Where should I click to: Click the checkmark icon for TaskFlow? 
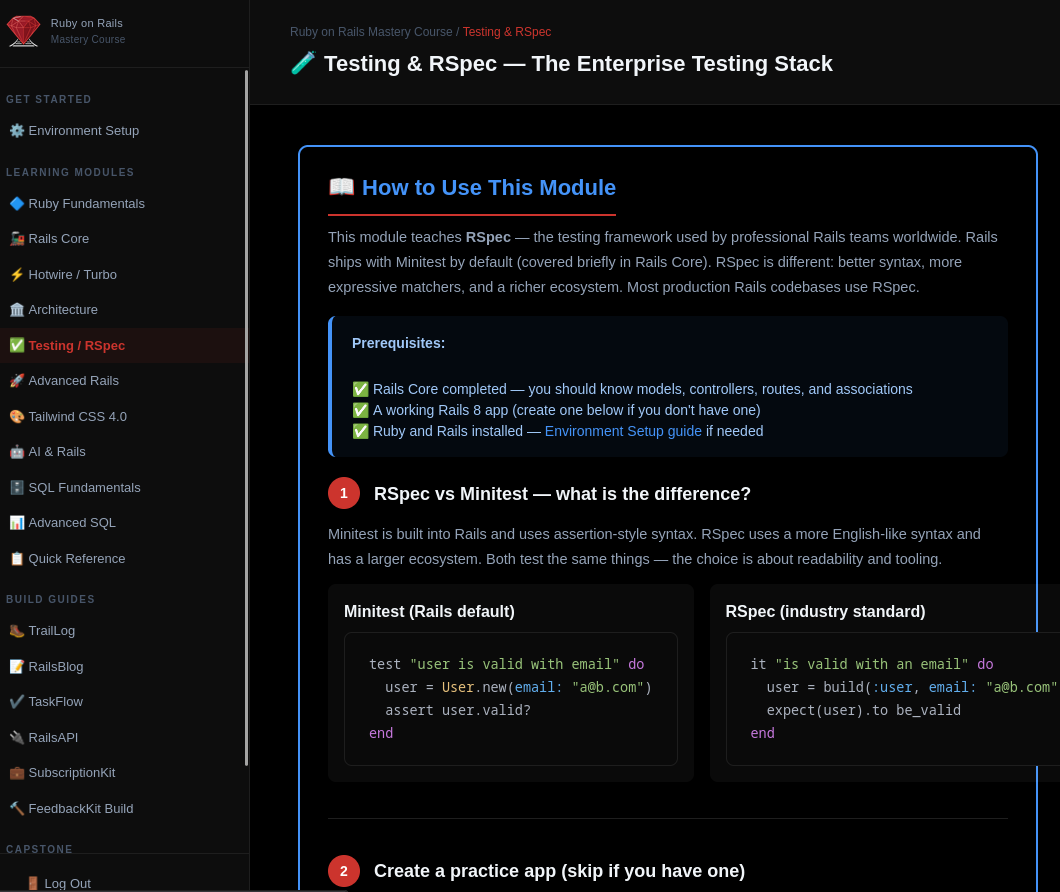(x=17, y=702)
